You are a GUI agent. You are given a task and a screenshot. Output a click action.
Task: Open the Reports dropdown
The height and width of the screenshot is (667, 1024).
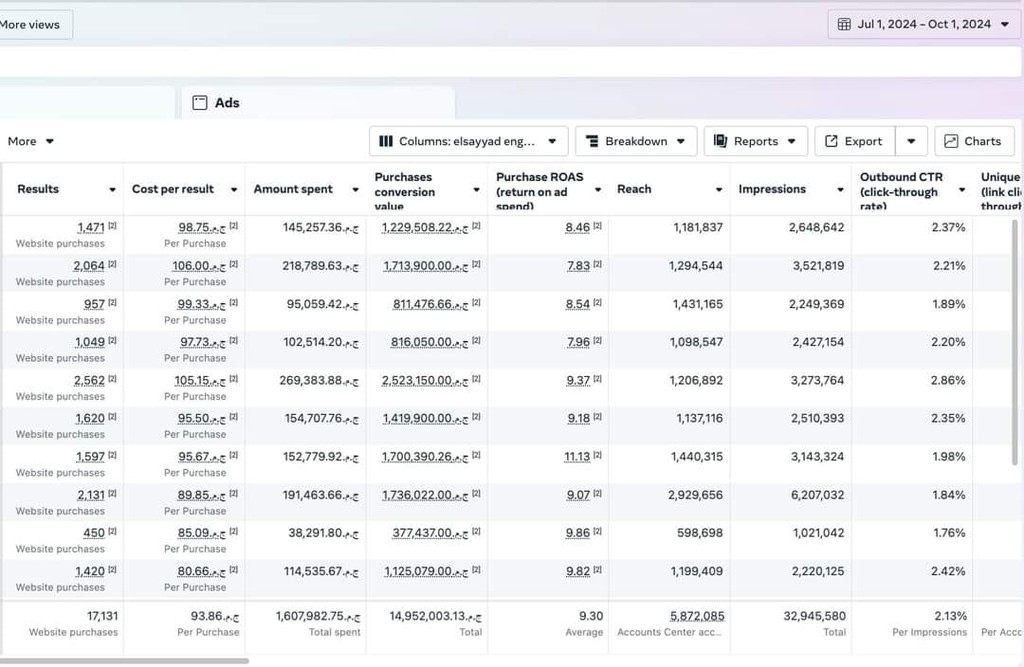pos(756,141)
